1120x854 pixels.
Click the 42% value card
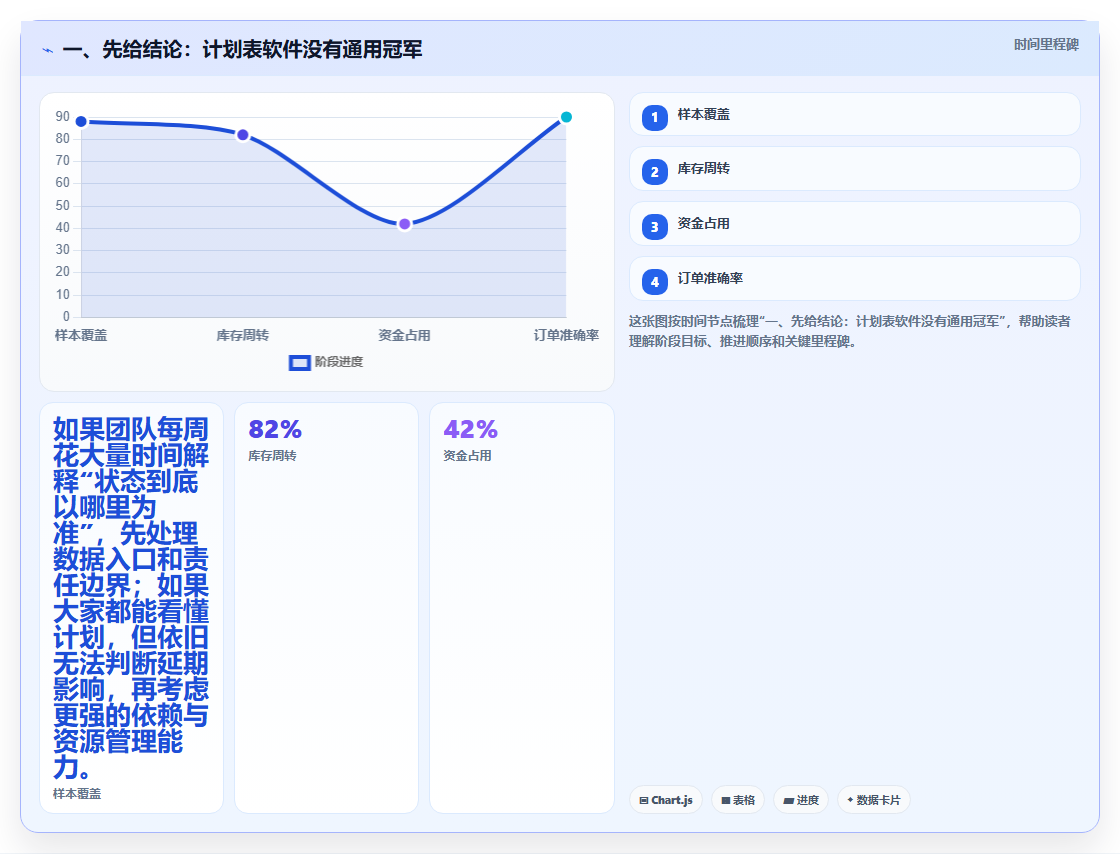tap(521, 608)
